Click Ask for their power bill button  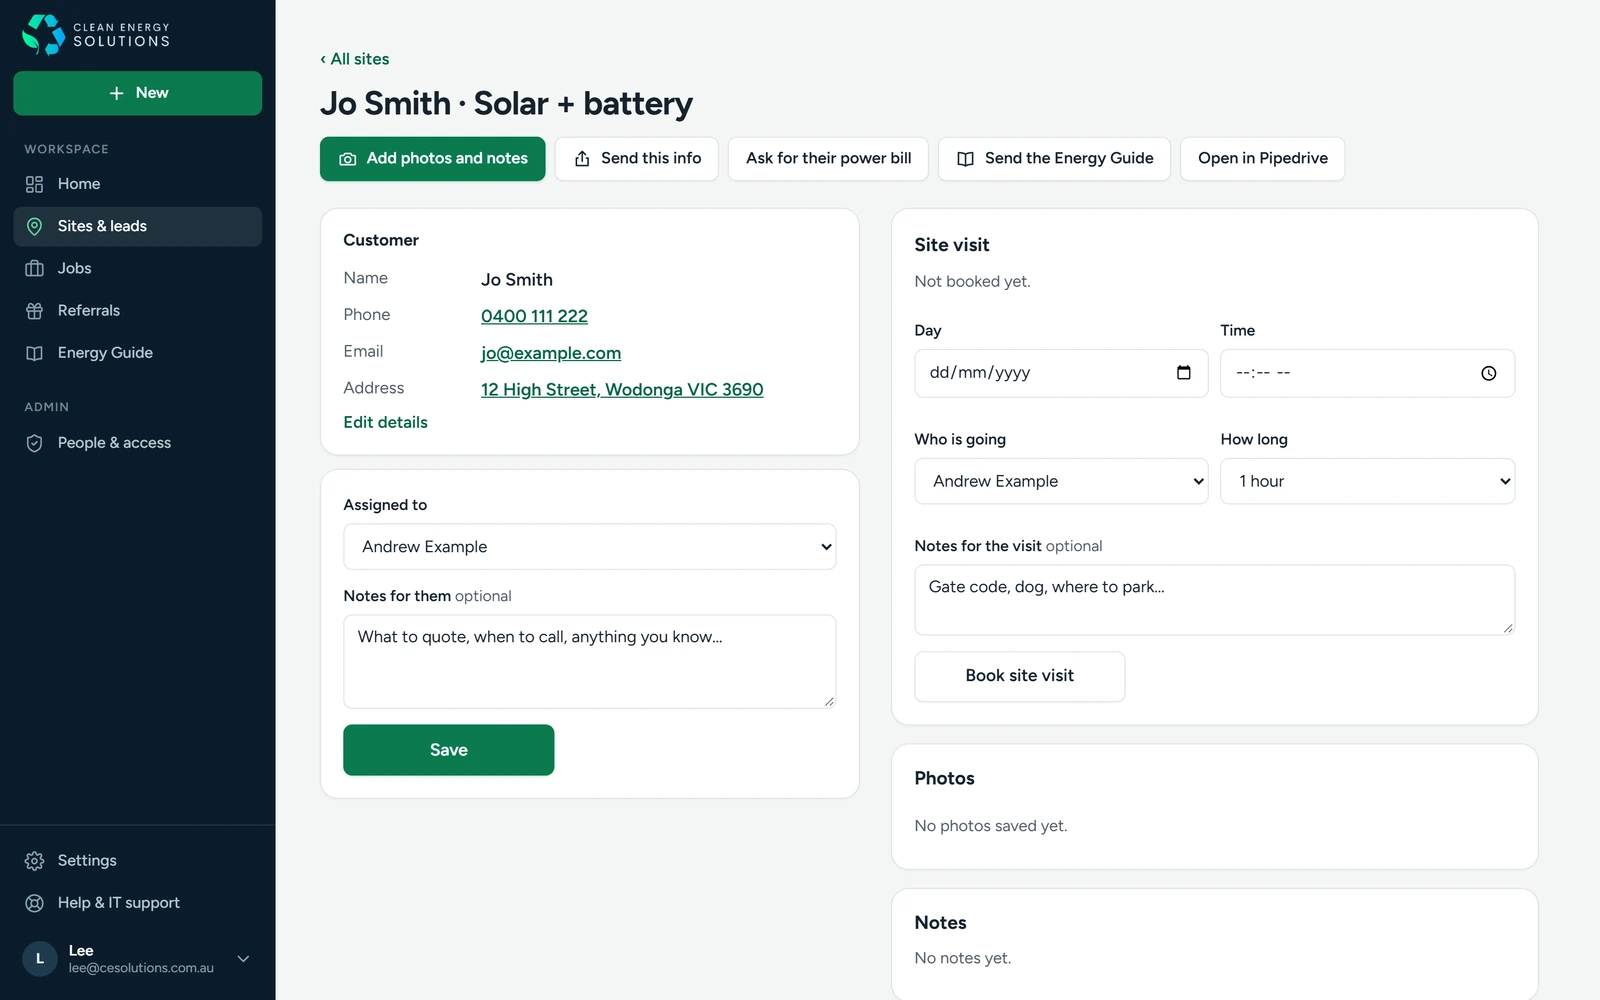829,159
